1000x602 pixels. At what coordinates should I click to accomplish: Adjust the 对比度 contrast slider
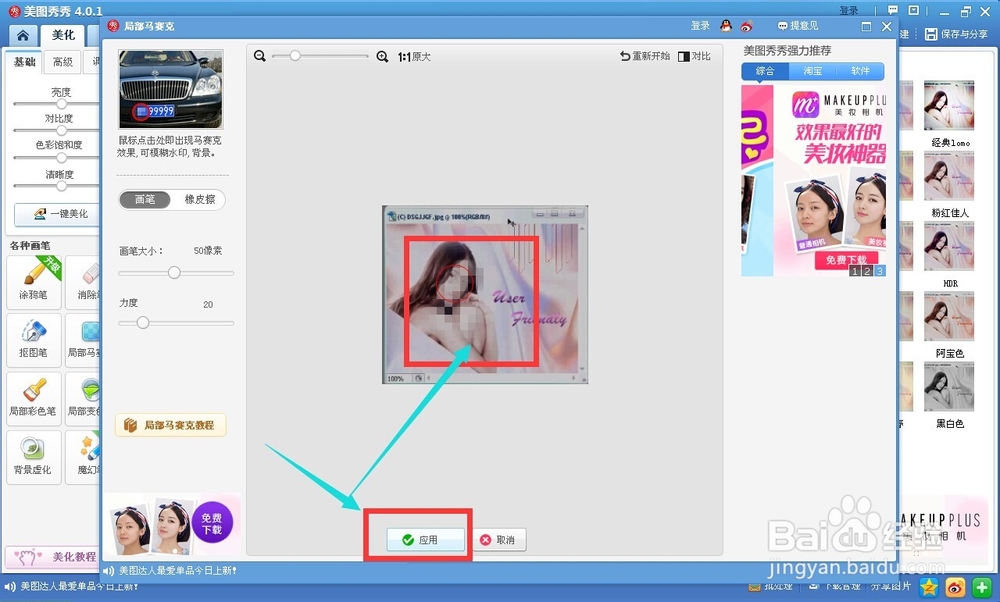tap(61, 130)
